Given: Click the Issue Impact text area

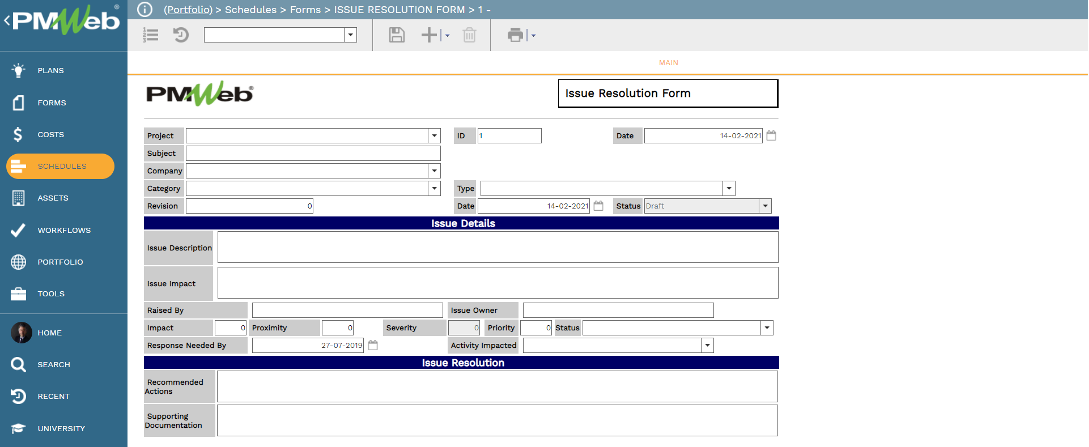Looking at the screenshot, I should tap(498, 282).
